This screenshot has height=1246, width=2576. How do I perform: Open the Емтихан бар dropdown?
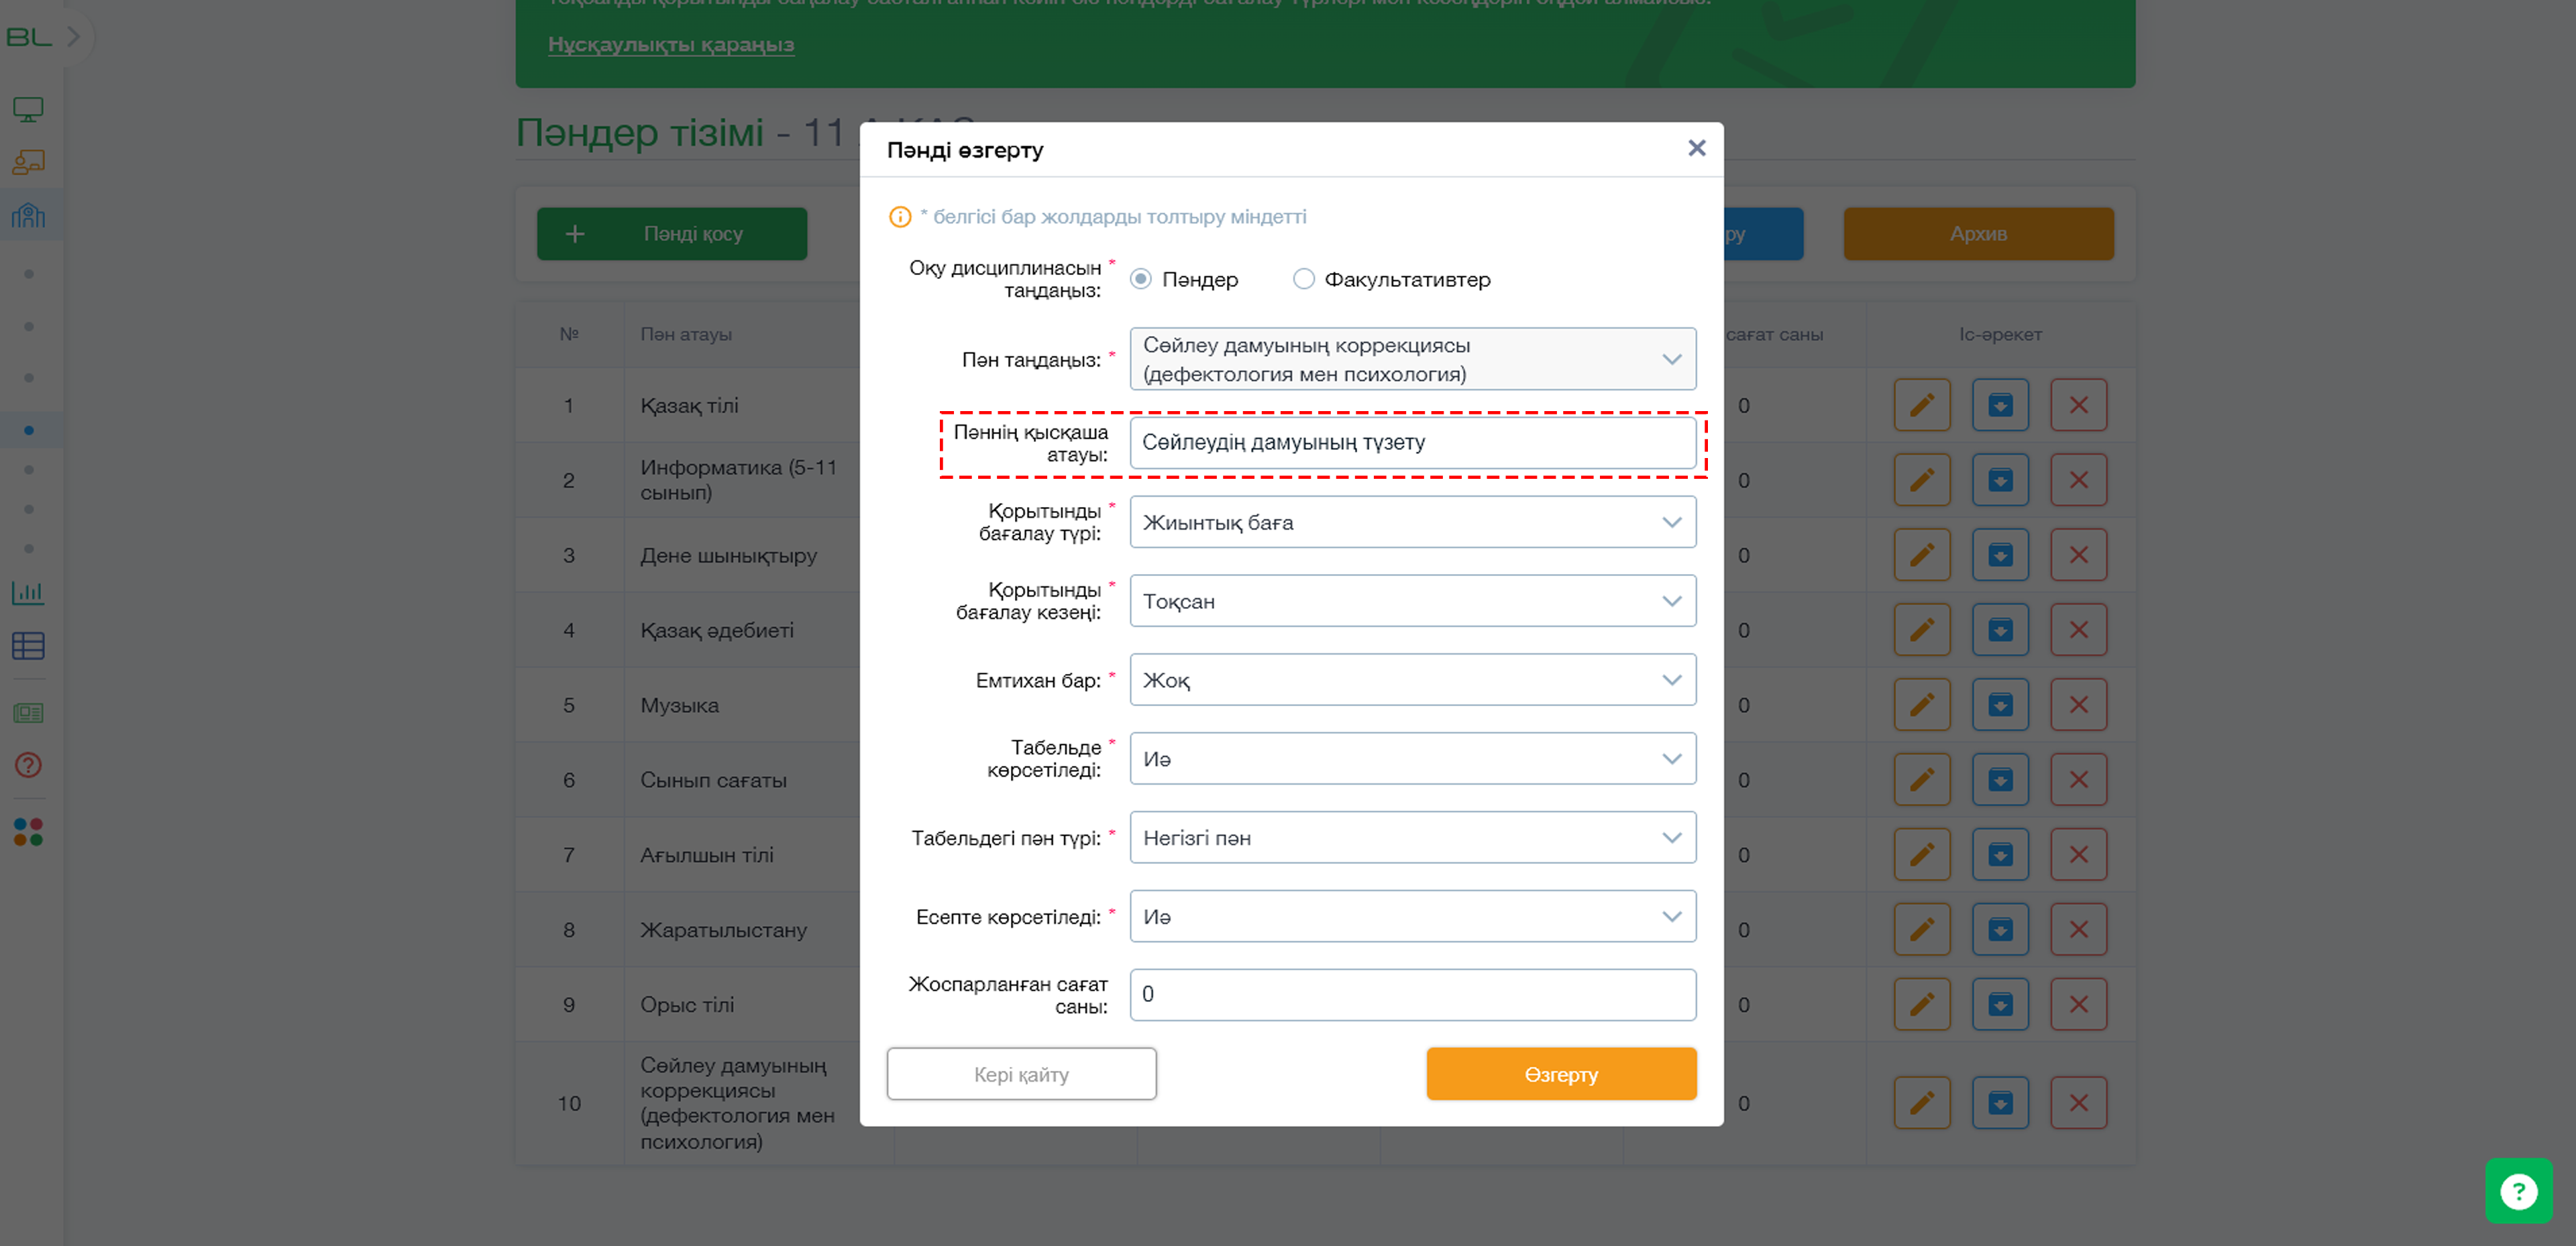pyautogui.click(x=1412, y=680)
